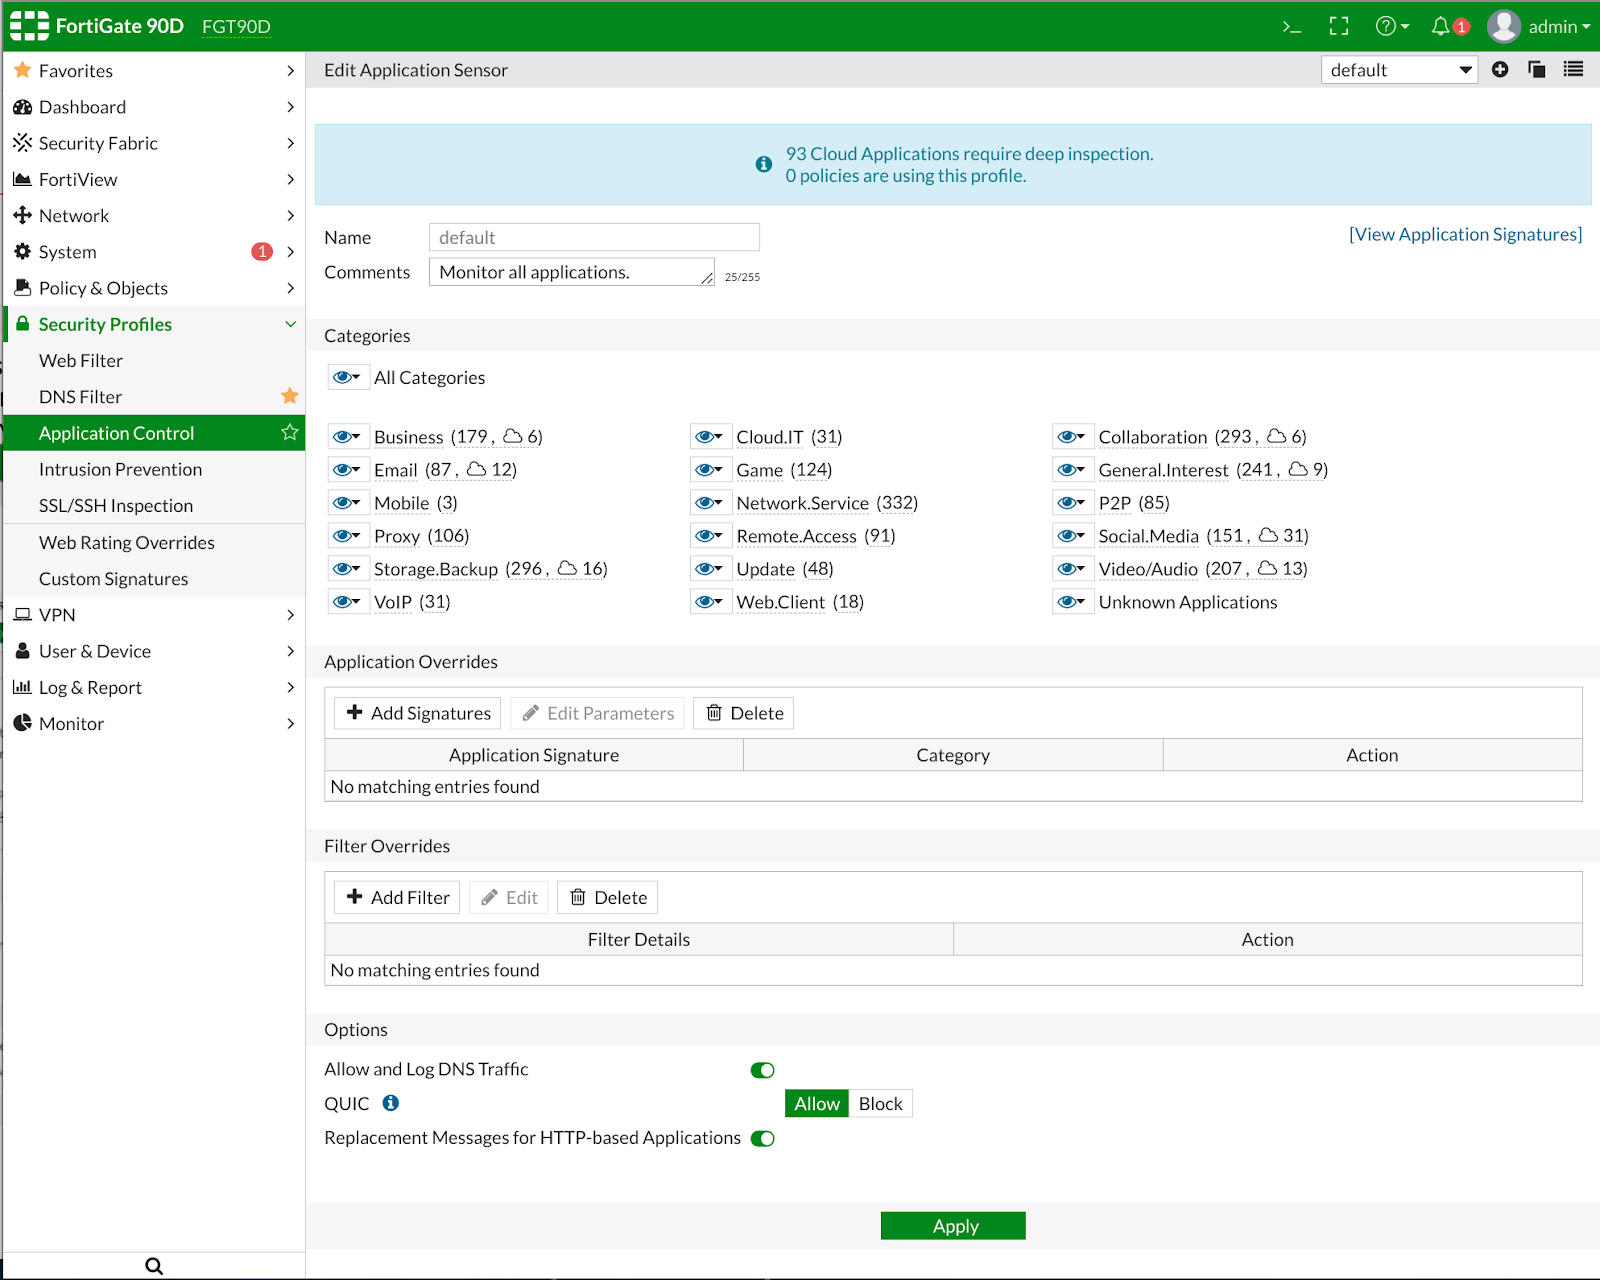Delete selected application override
This screenshot has height=1280, width=1600.
click(743, 713)
